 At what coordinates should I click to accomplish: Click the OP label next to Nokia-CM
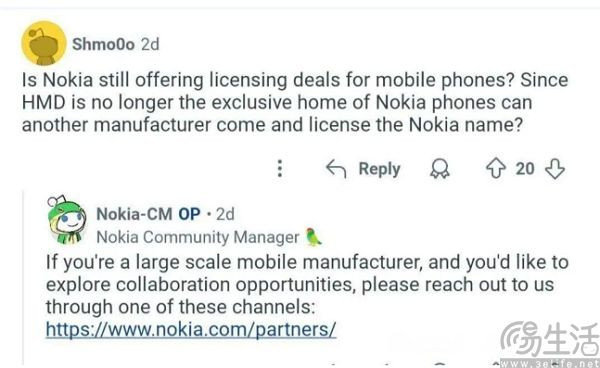(x=189, y=214)
